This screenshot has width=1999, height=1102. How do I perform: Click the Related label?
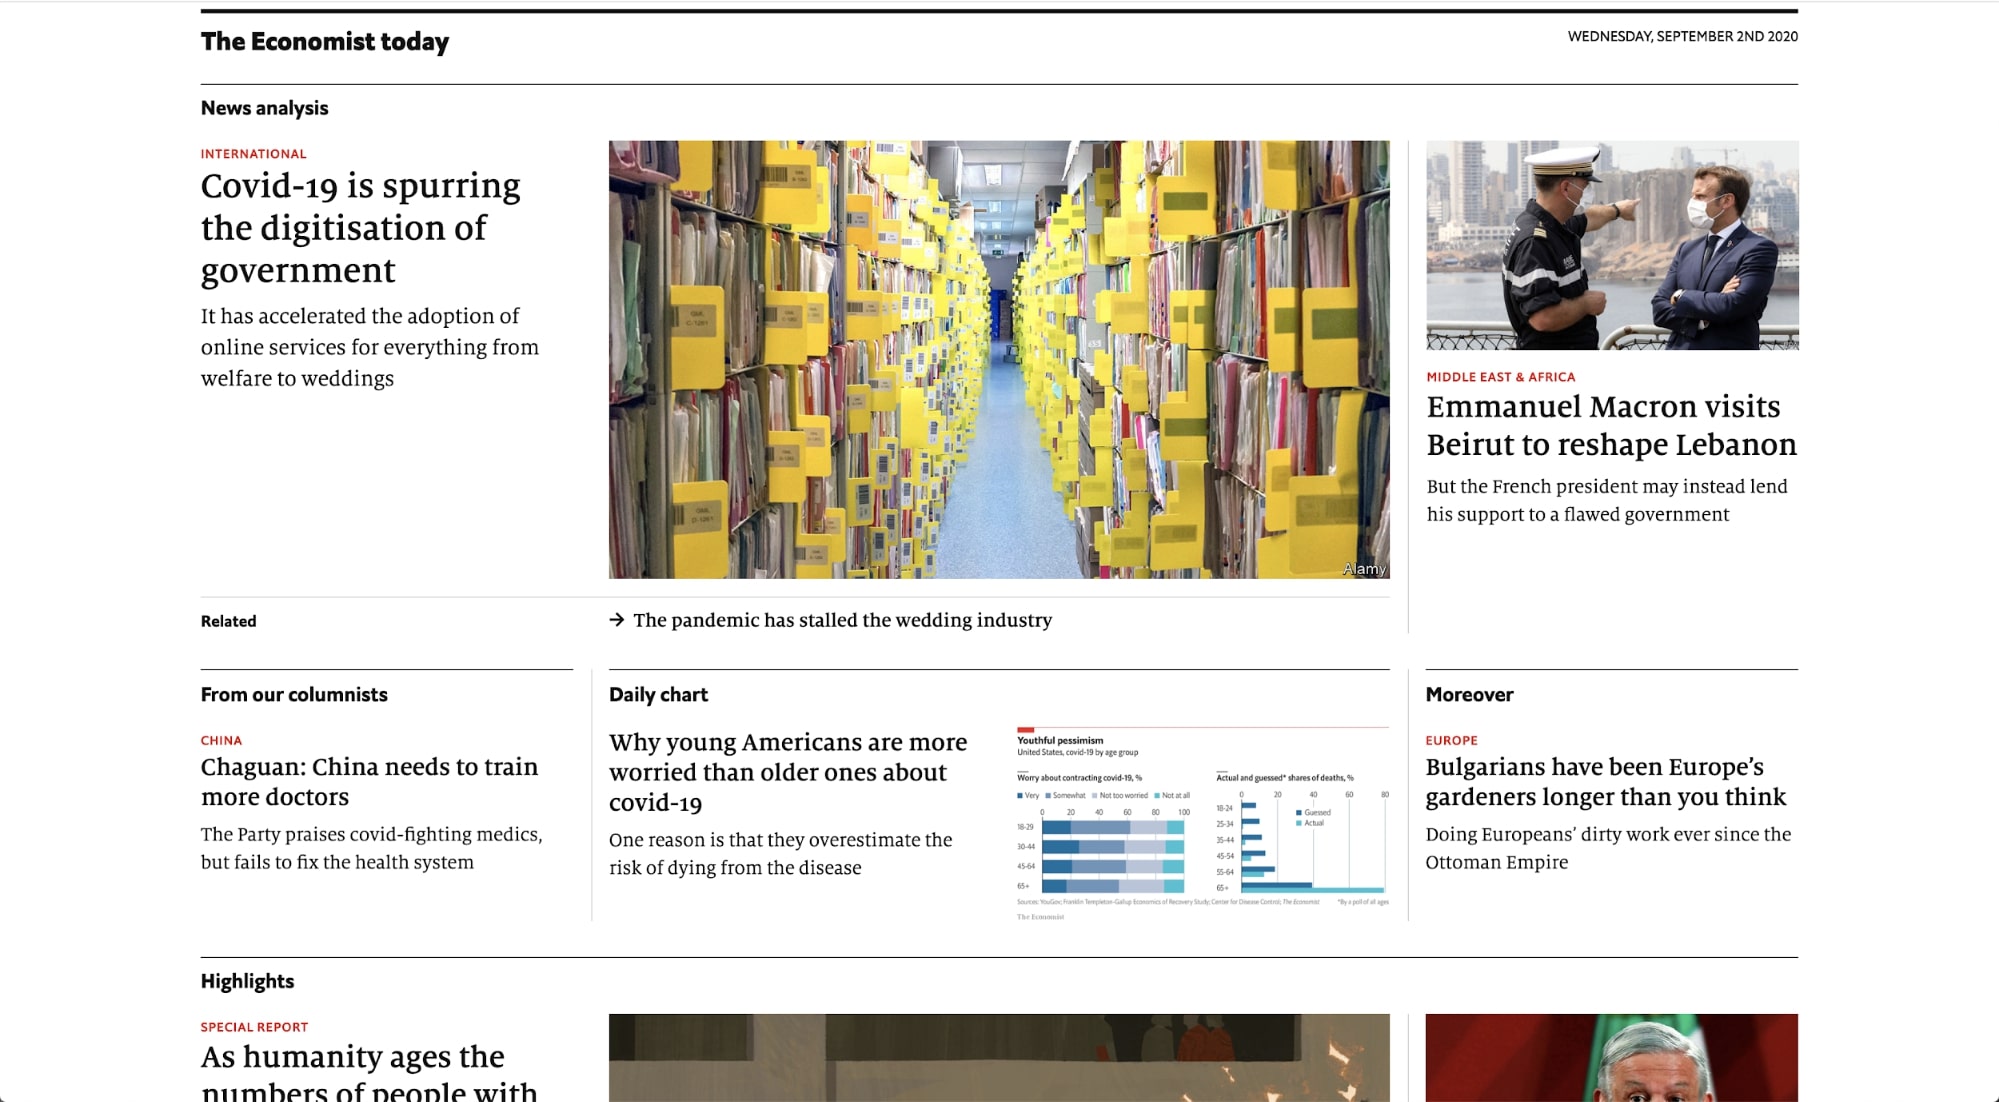tap(228, 621)
